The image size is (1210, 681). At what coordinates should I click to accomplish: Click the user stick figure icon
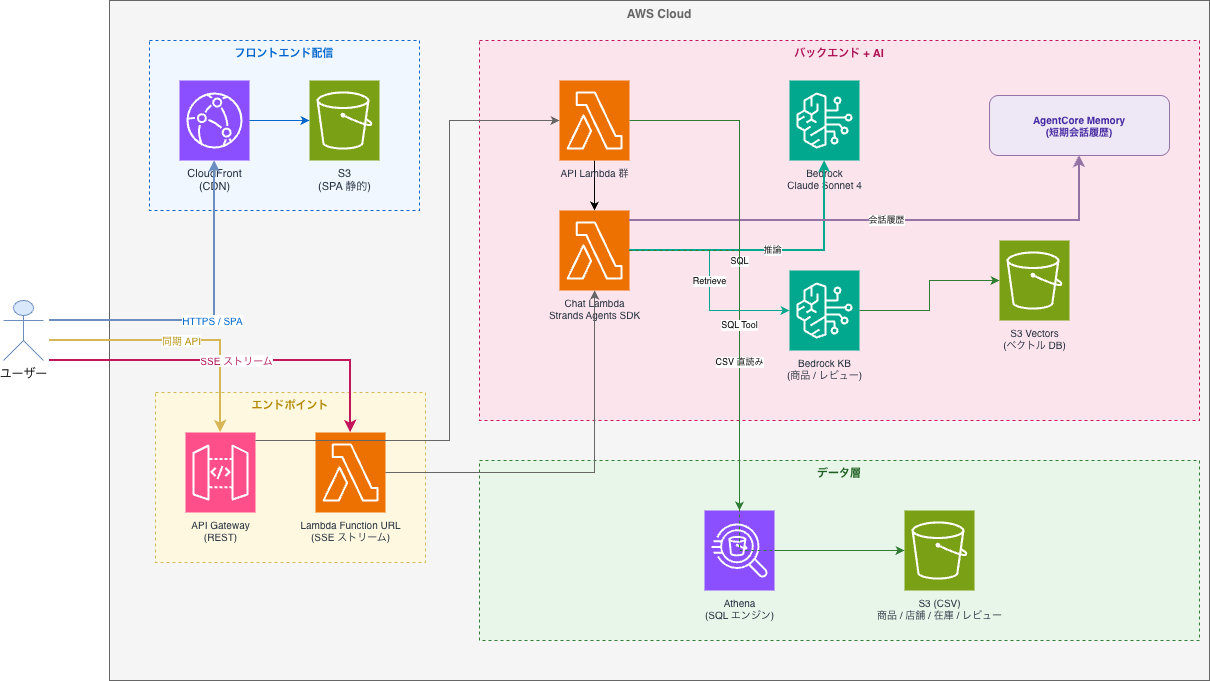25,330
